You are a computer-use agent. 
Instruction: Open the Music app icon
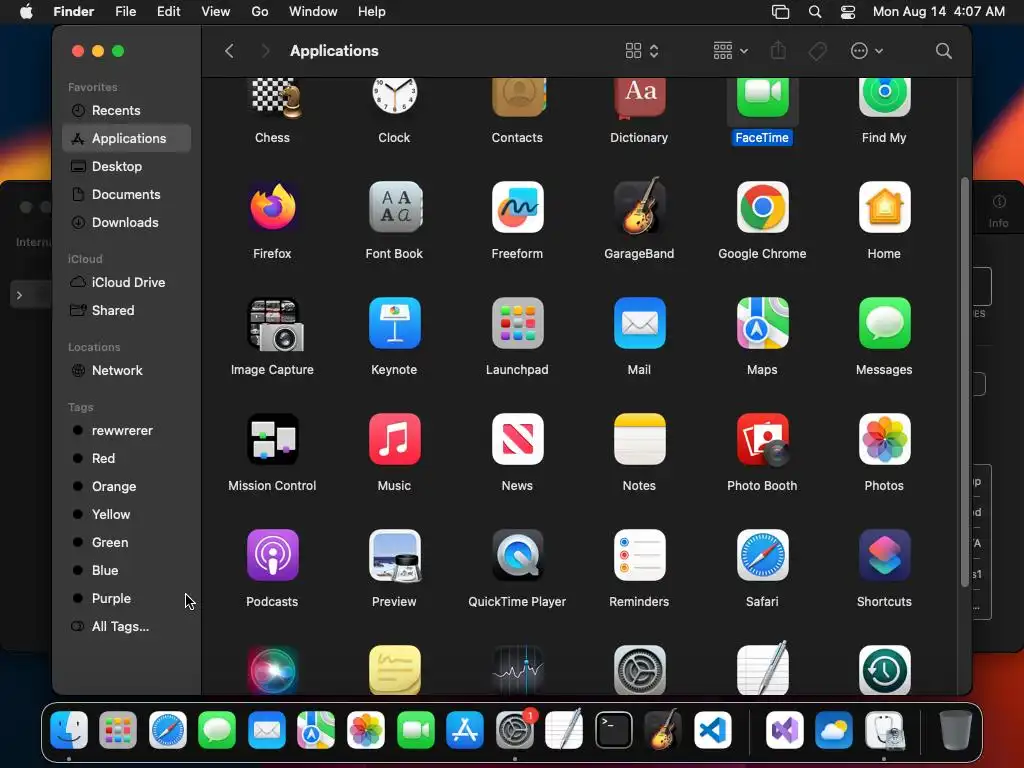(x=394, y=439)
